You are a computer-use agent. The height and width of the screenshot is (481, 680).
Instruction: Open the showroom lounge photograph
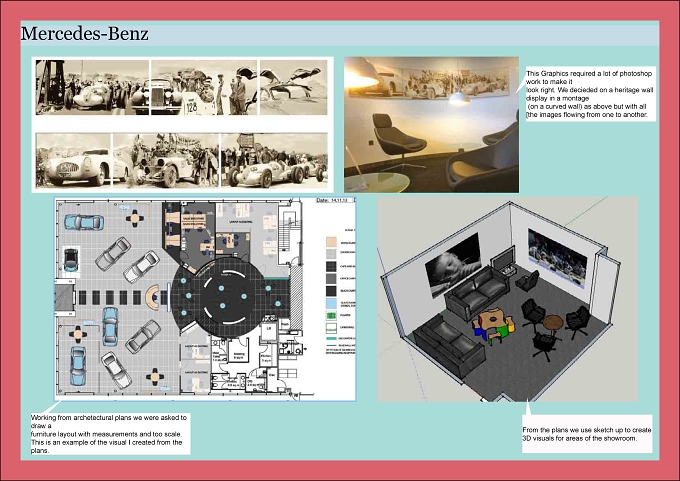[432, 124]
